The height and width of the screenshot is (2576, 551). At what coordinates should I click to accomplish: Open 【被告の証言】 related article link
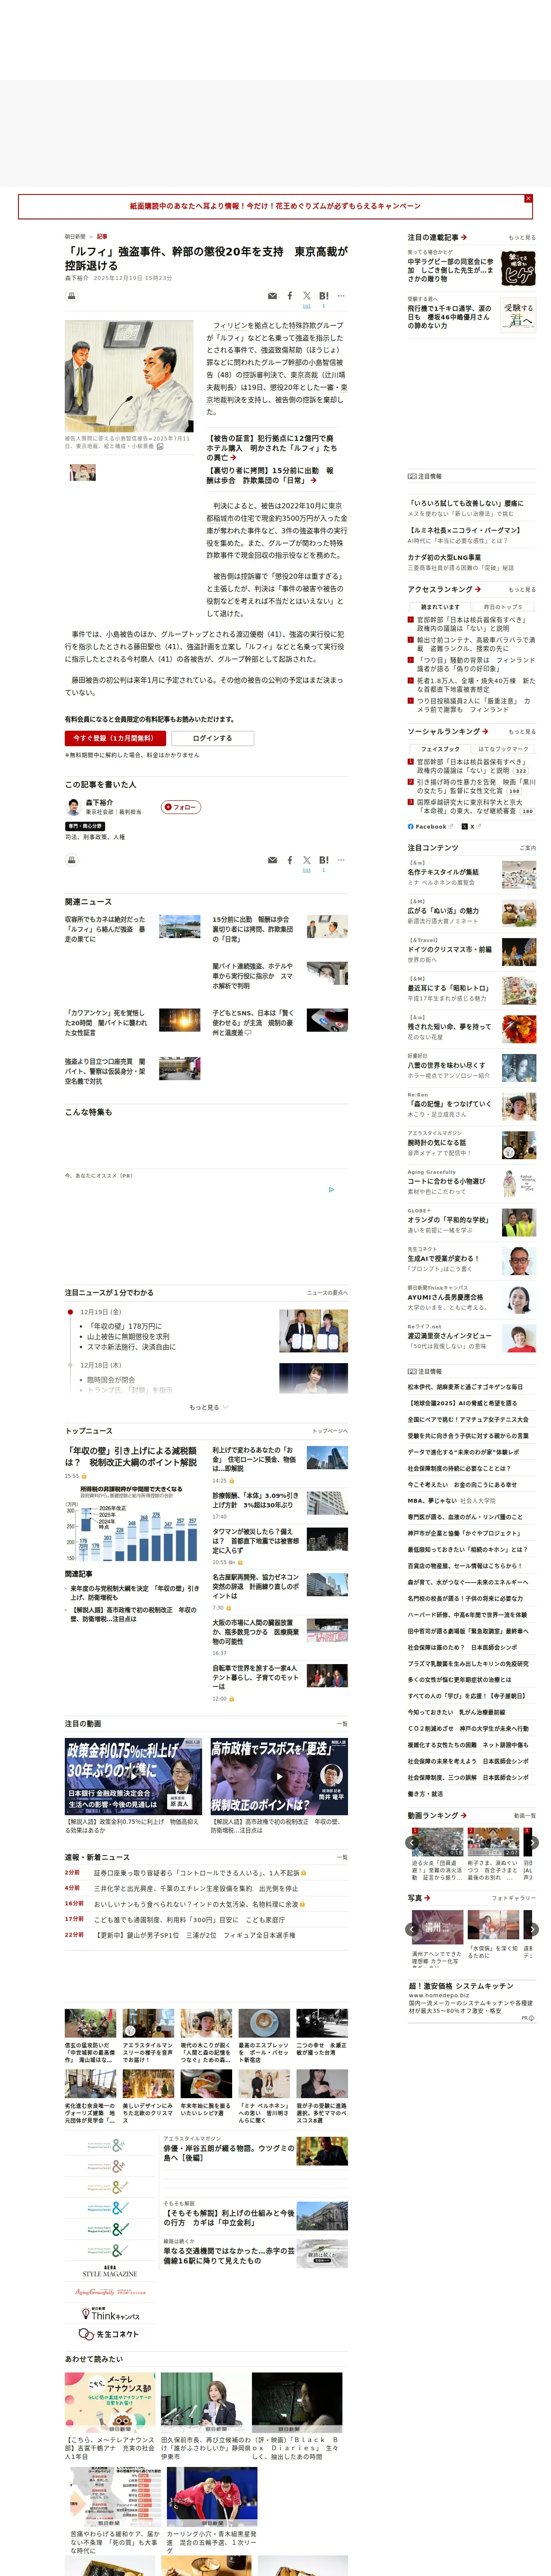coord(272,448)
